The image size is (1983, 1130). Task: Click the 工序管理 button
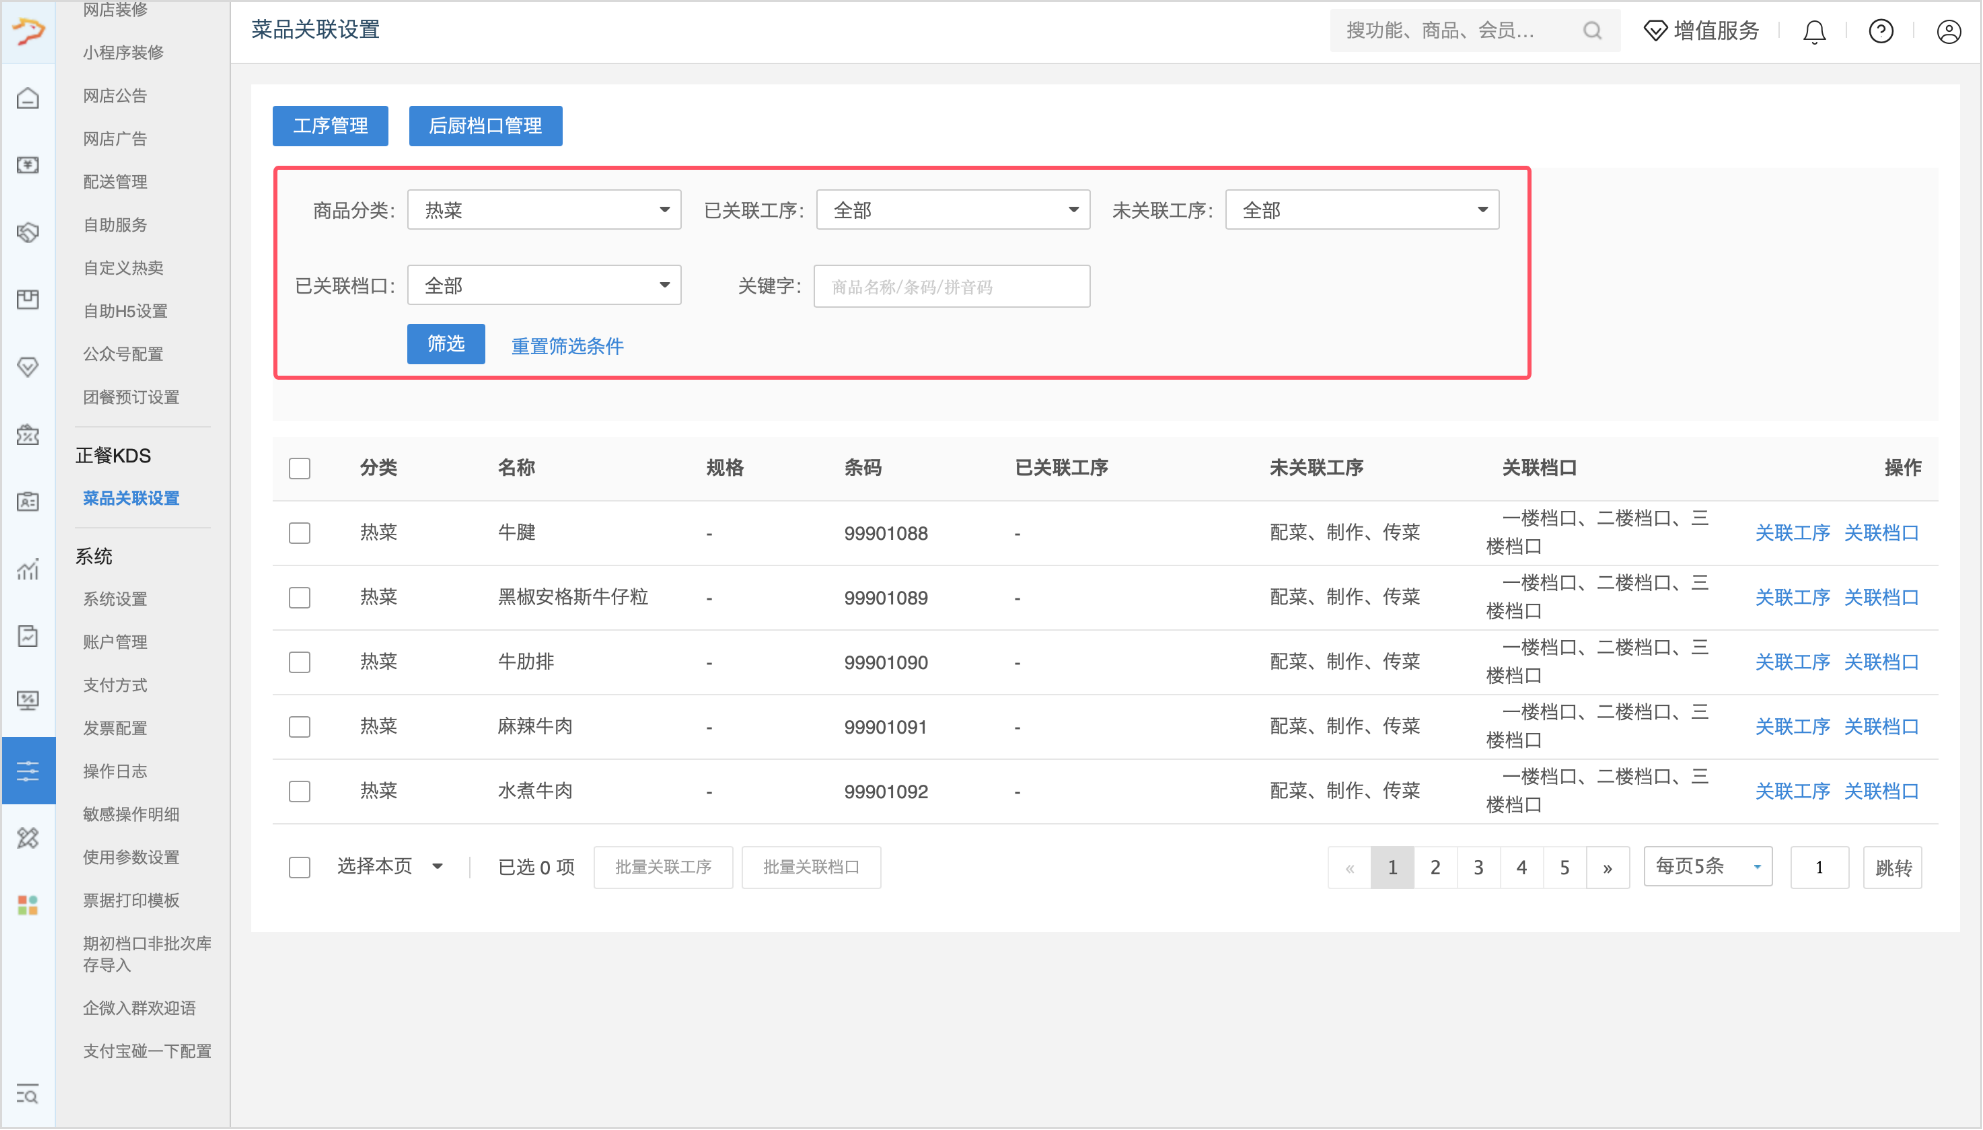click(x=330, y=126)
